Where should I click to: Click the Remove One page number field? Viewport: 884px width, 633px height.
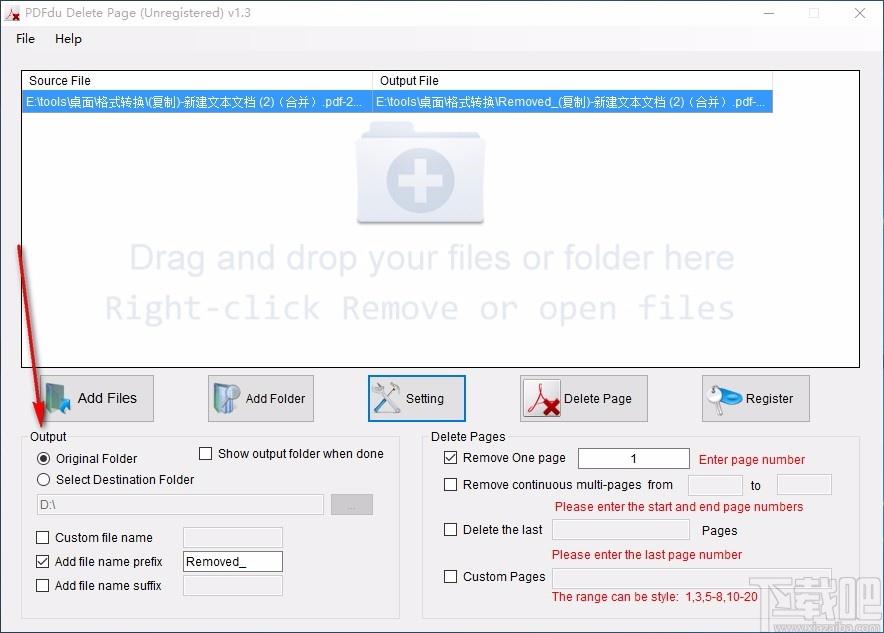[634, 458]
